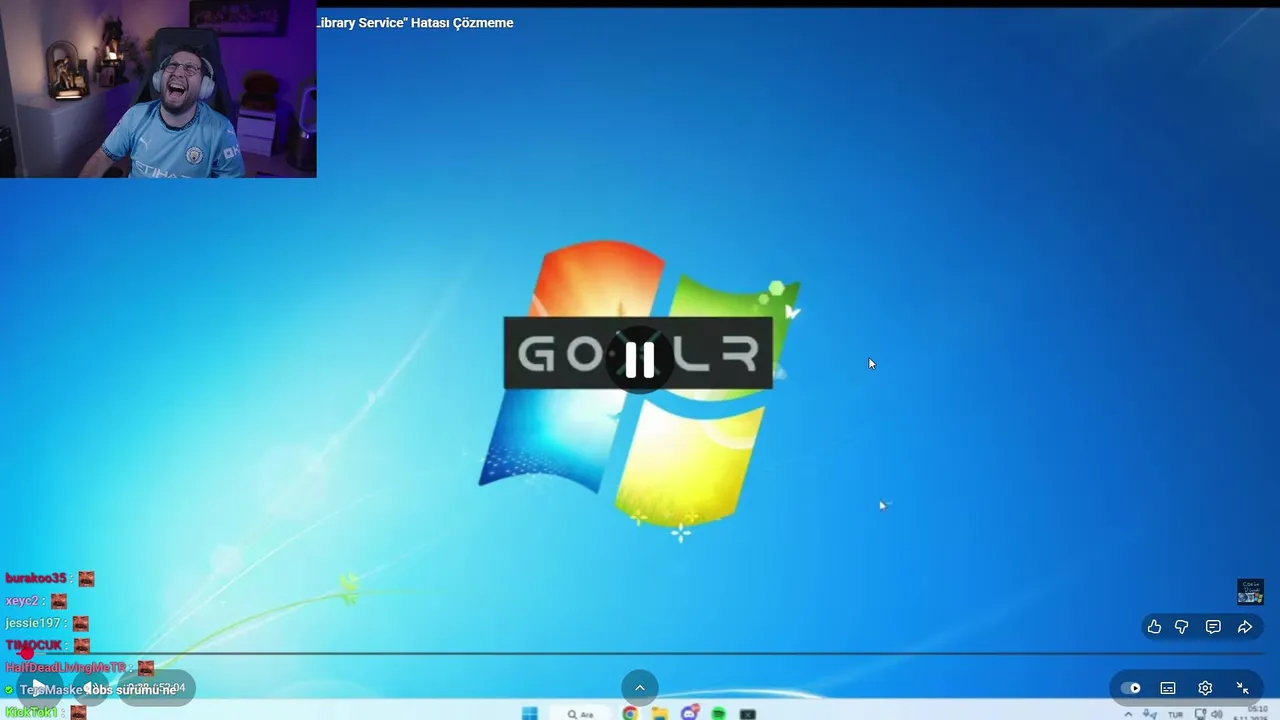Open the Discord taskbar icon
The width and height of the screenshot is (1280, 720).
(x=689, y=714)
